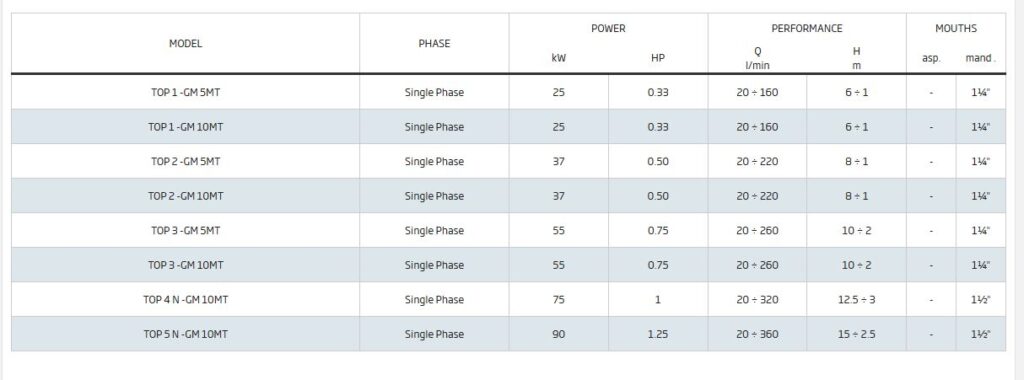Select the TOP 4 N -GM 10MT model
The width and height of the screenshot is (1024, 380).
(x=185, y=300)
